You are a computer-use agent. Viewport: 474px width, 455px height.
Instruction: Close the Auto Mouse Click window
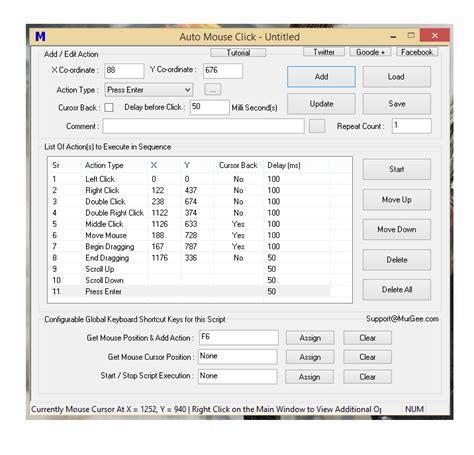click(x=434, y=35)
